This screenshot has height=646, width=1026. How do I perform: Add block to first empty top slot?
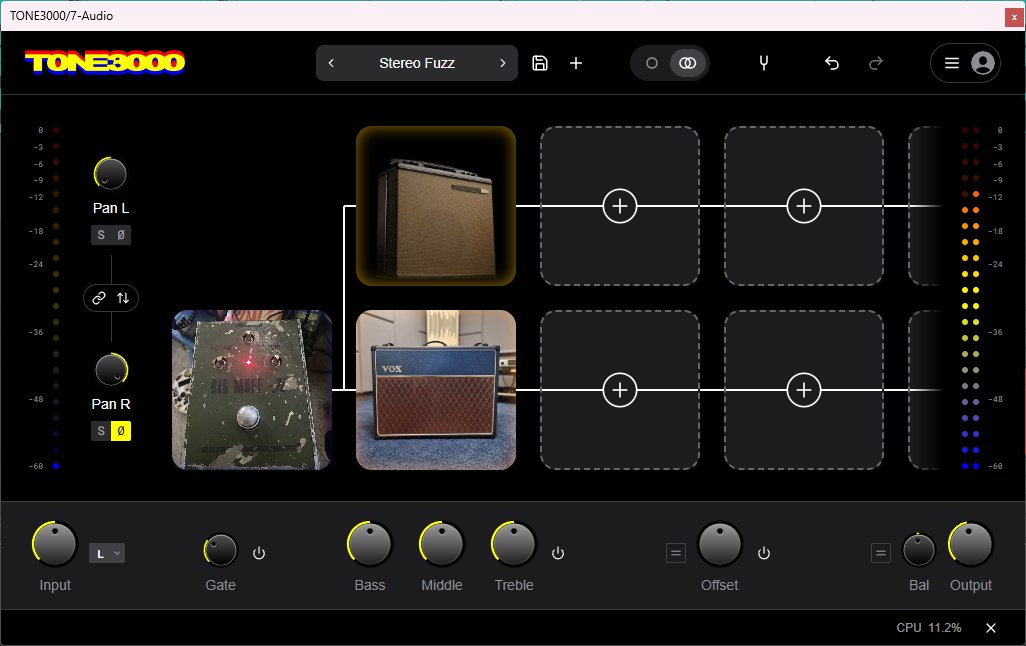click(x=620, y=206)
